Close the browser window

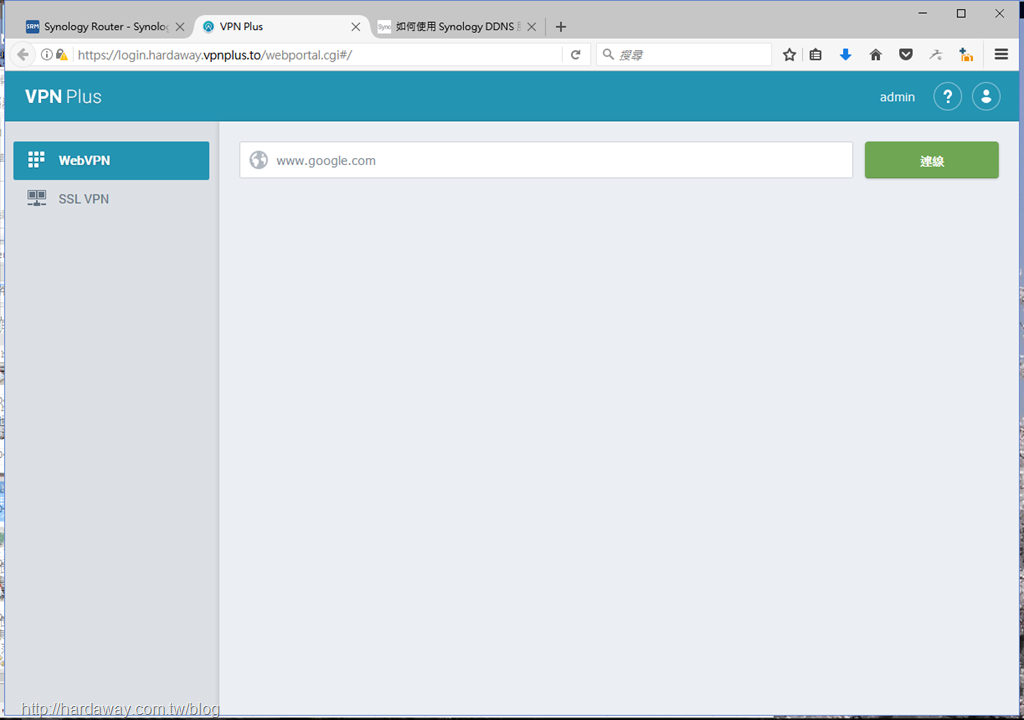pyautogui.click(x=999, y=13)
